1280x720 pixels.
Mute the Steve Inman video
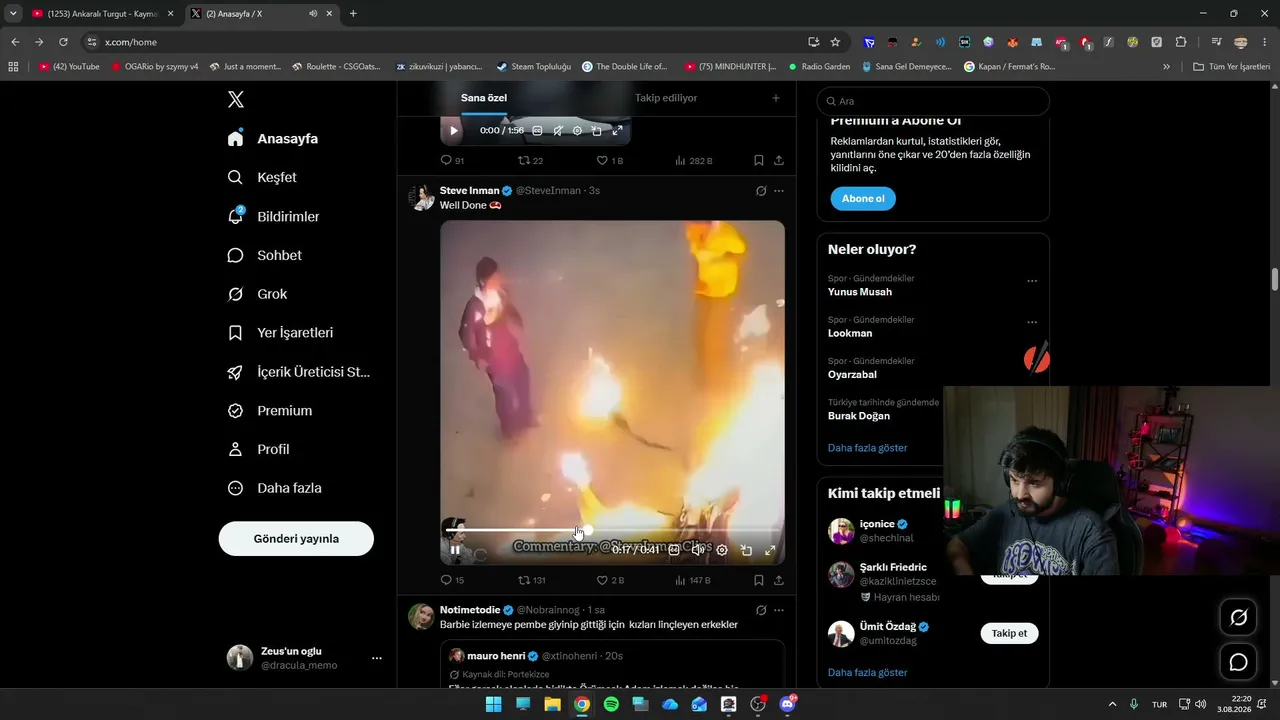[x=698, y=549]
